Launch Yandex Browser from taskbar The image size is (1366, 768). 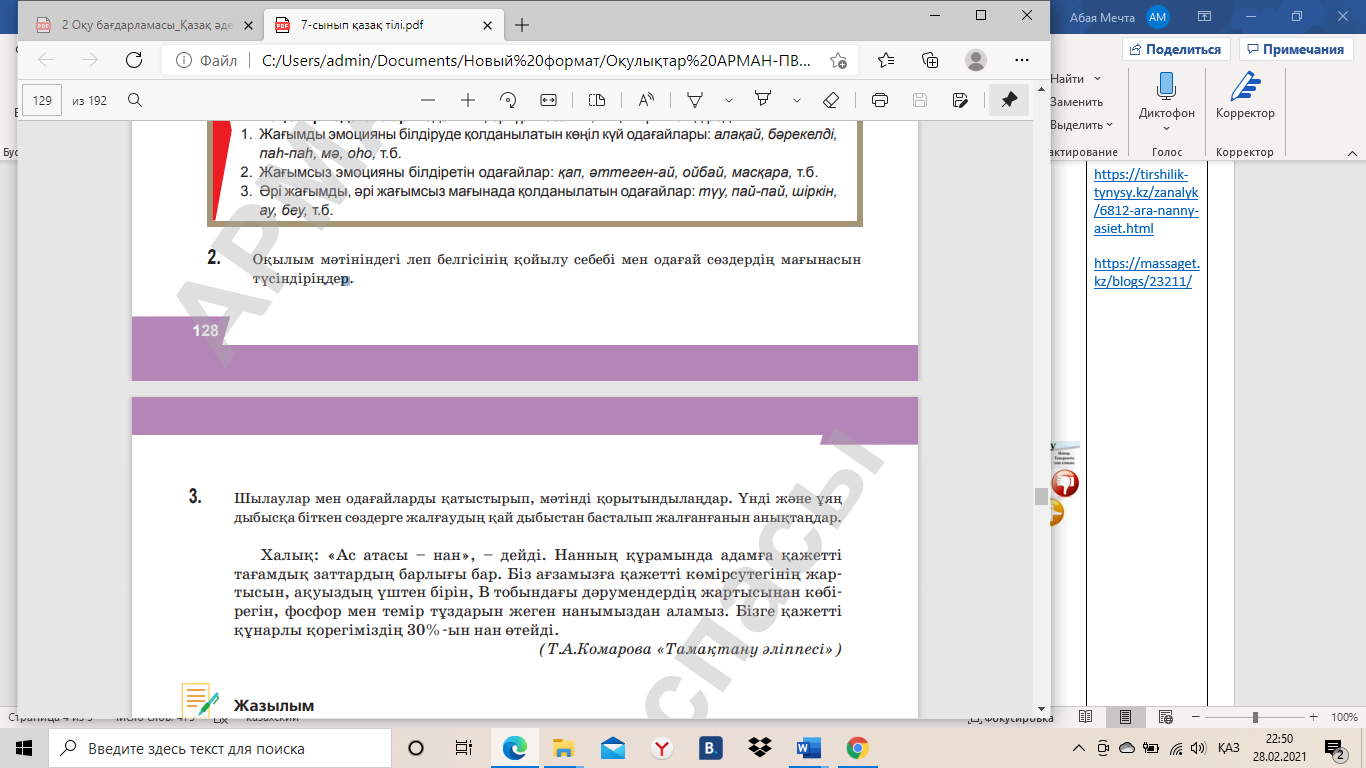click(661, 748)
